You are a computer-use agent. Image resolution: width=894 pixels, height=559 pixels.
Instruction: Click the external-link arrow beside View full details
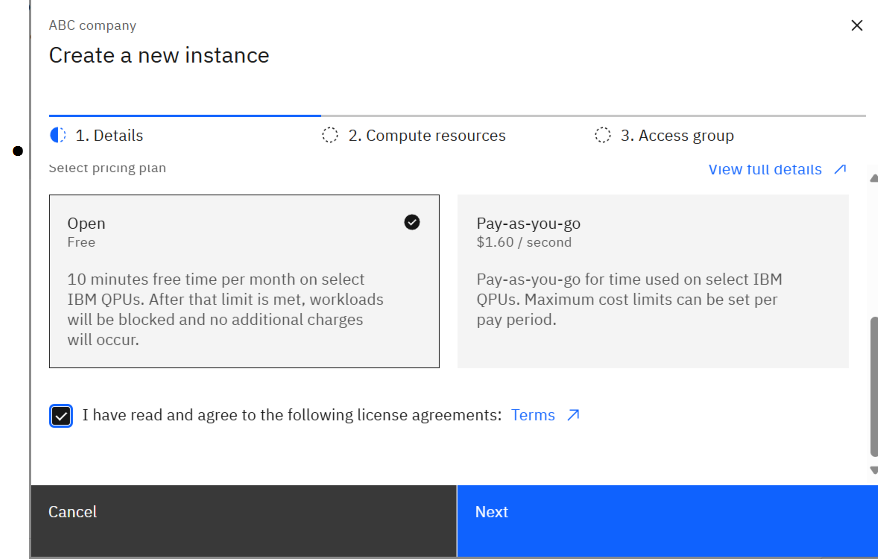coord(839,170)
